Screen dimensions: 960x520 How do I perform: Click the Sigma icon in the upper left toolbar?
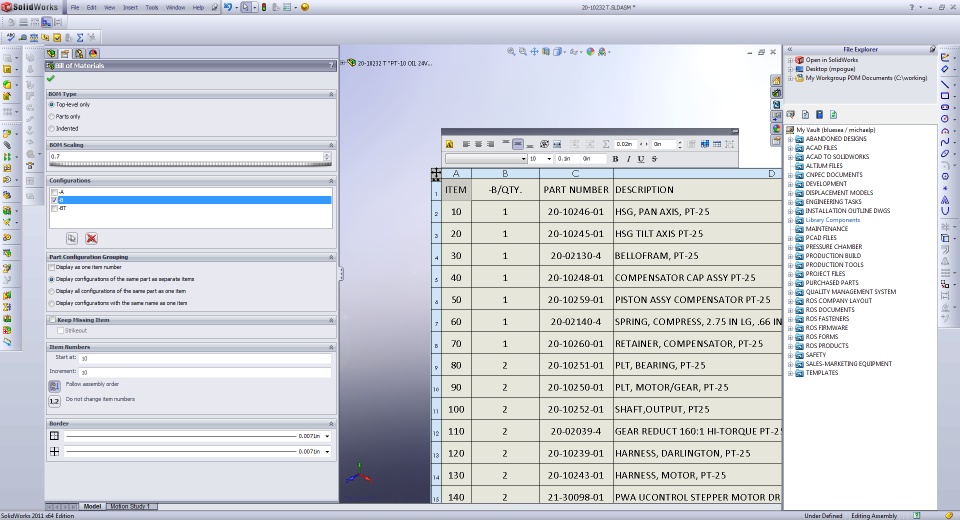(x=80, y=37)
